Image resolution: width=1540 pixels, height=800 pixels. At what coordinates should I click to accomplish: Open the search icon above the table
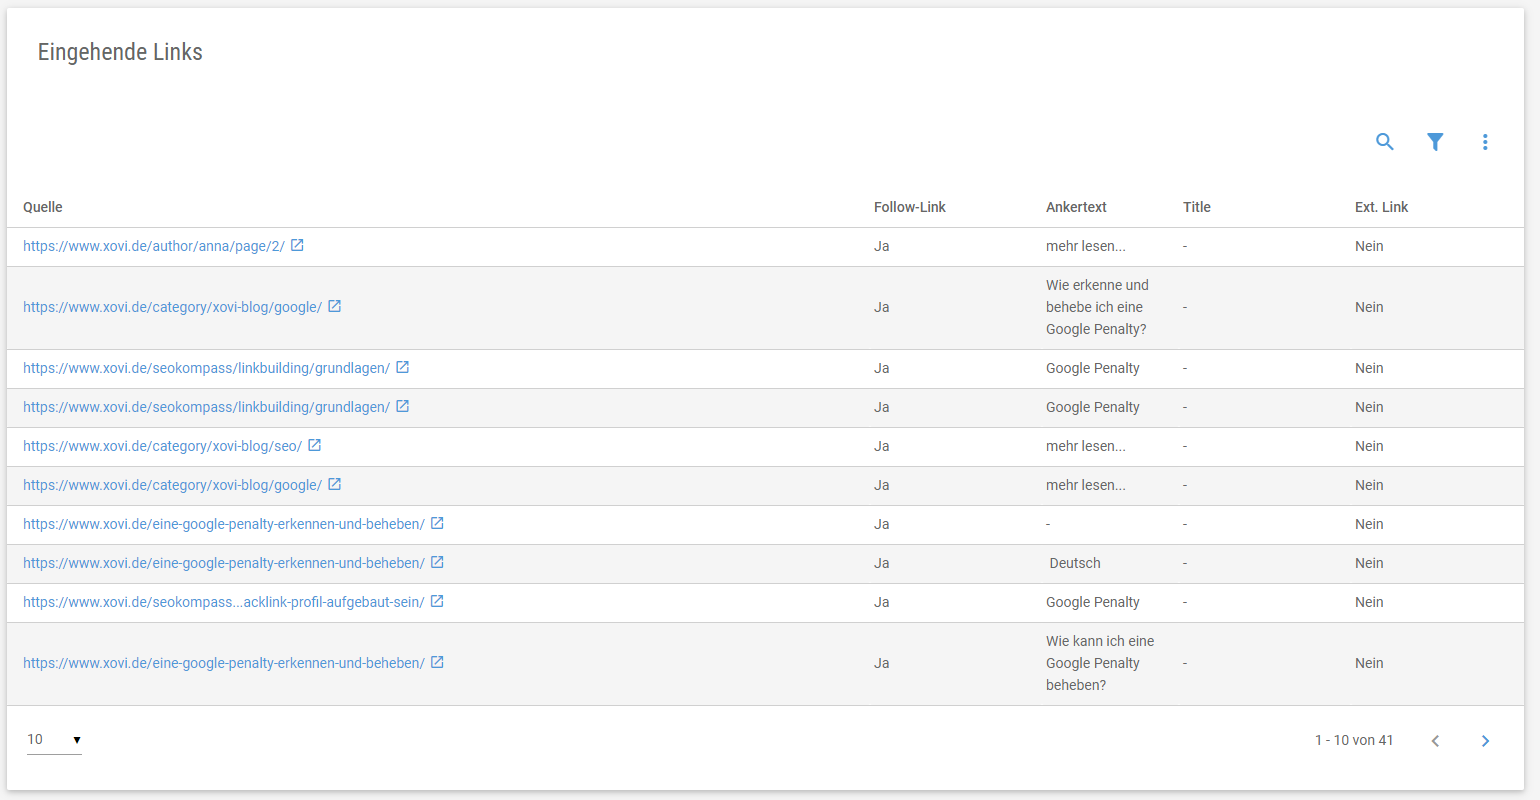click(x=1385, y=142)
